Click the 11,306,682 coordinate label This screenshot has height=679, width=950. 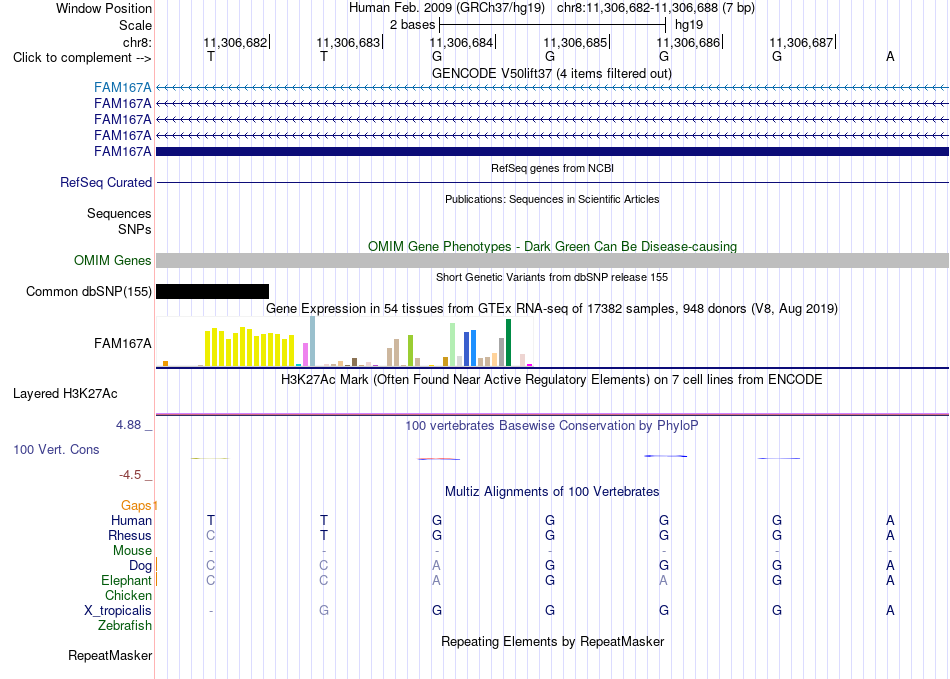(235, 42)
